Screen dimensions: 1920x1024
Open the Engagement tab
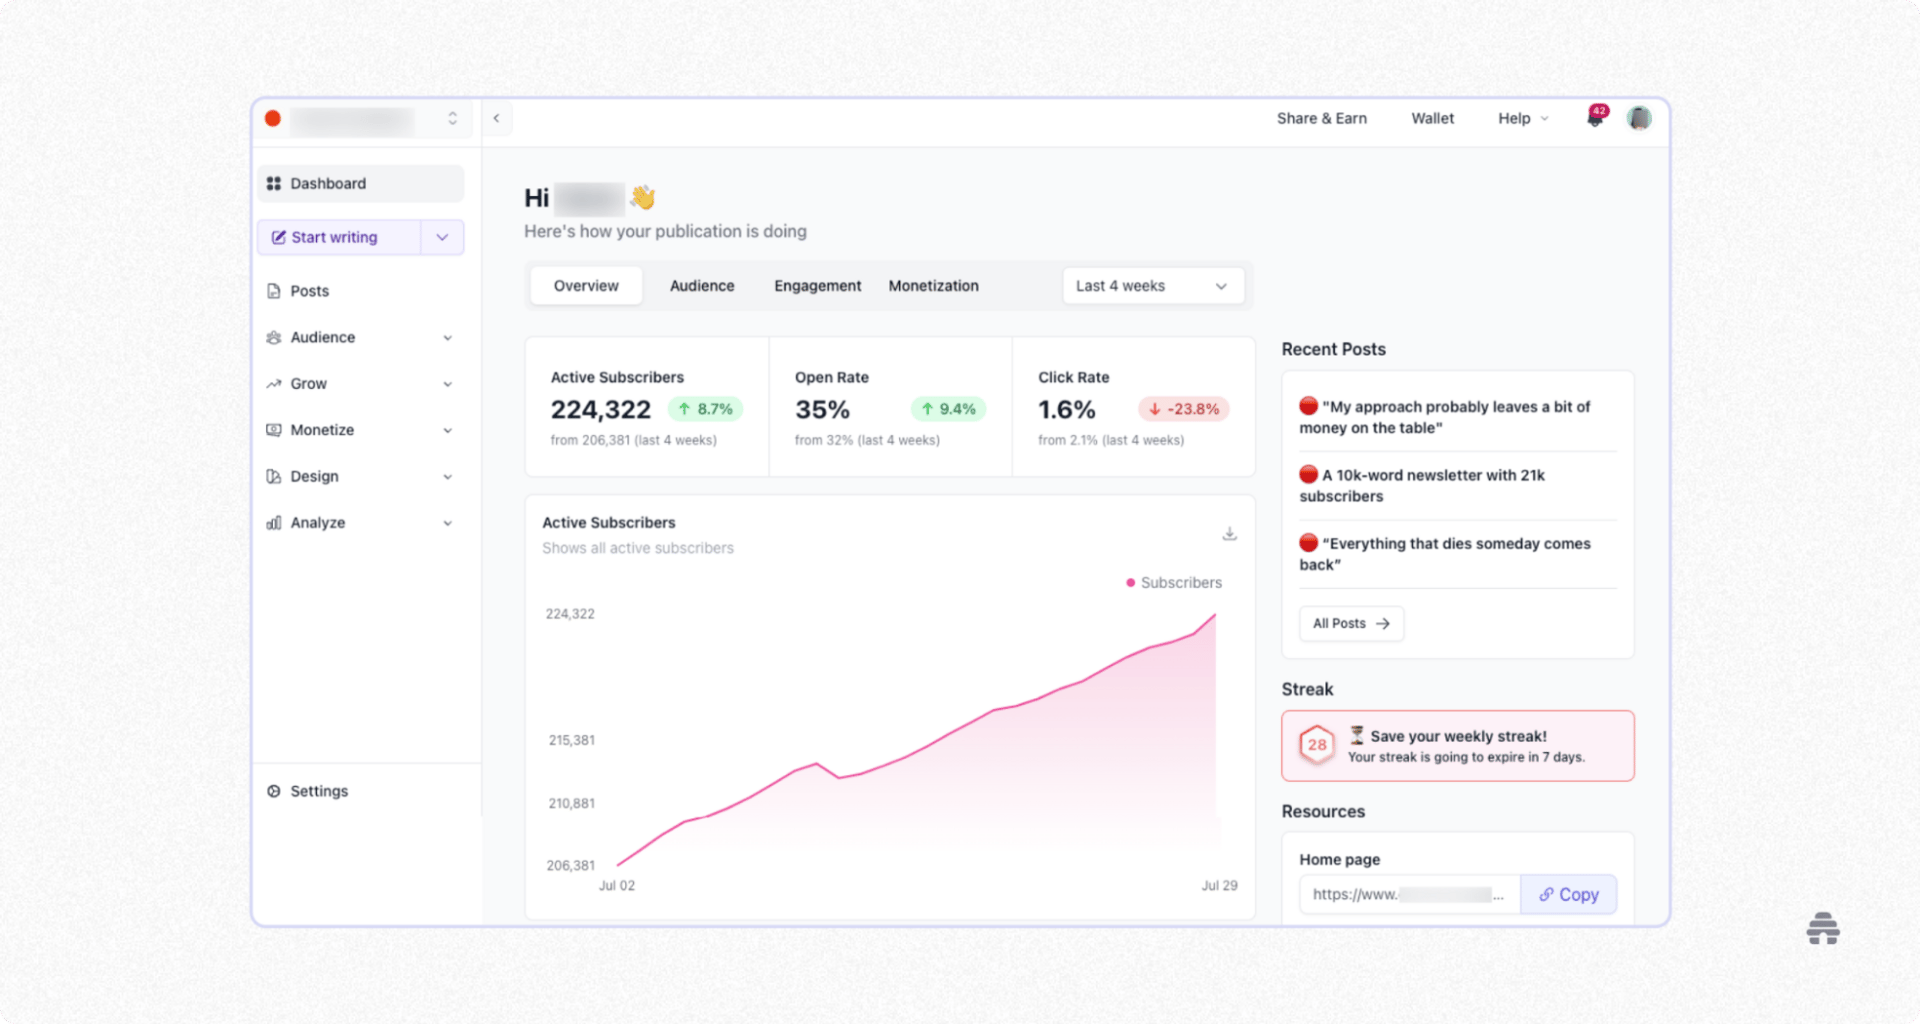[x=817, y=285]
